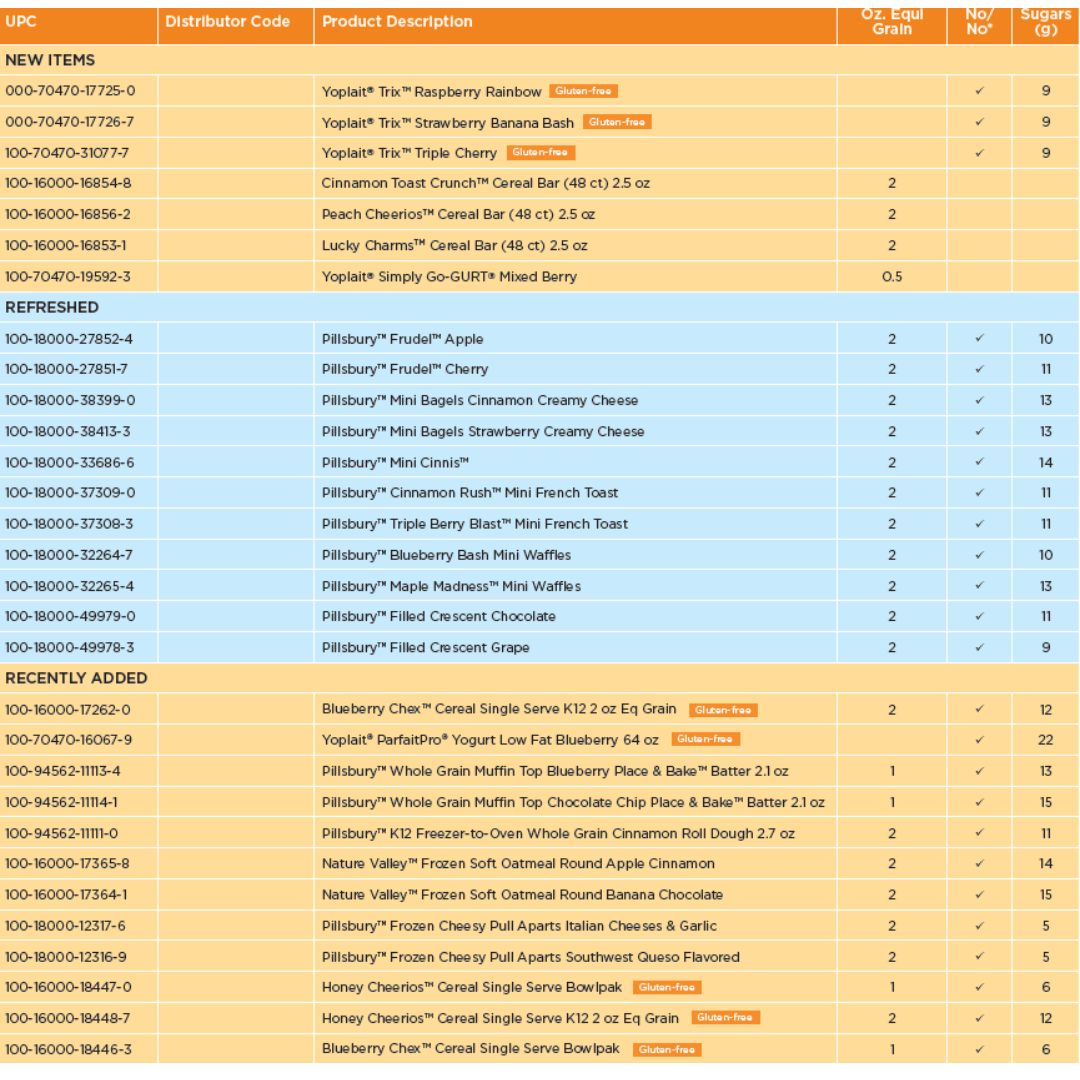Viewport: 1080px width, 1080px height.
Task: Select UPC 100-16000-17262-0
Action: [68, 710]
